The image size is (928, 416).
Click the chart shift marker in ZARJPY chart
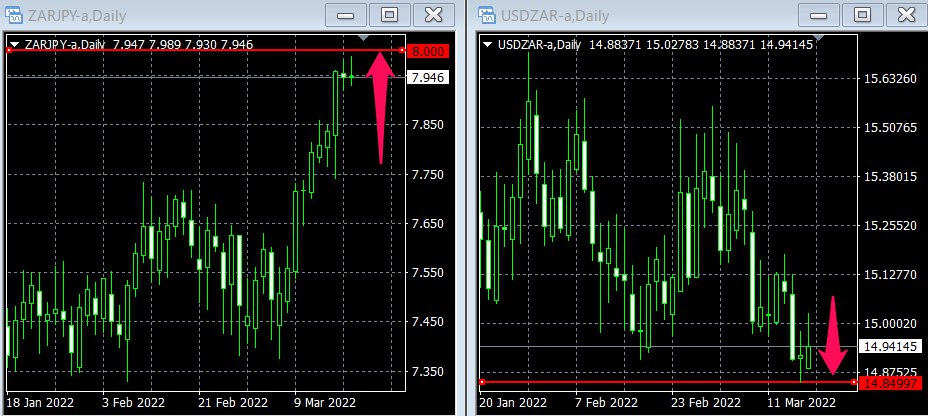pos(364,38)
